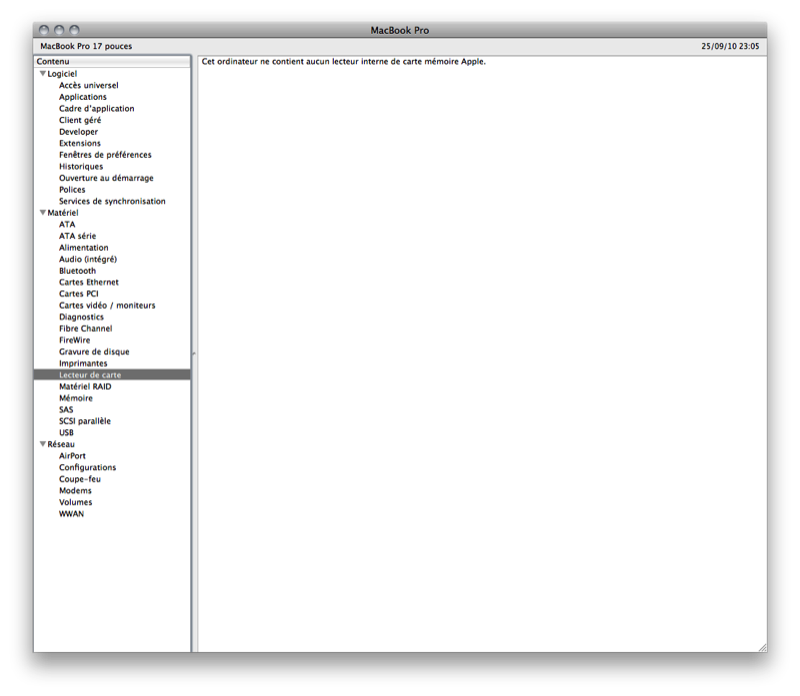Image resolution: width=800 pixels, height=696 pixels.
Task: Open the Applications entry
Action: click(x=83, y=97)
